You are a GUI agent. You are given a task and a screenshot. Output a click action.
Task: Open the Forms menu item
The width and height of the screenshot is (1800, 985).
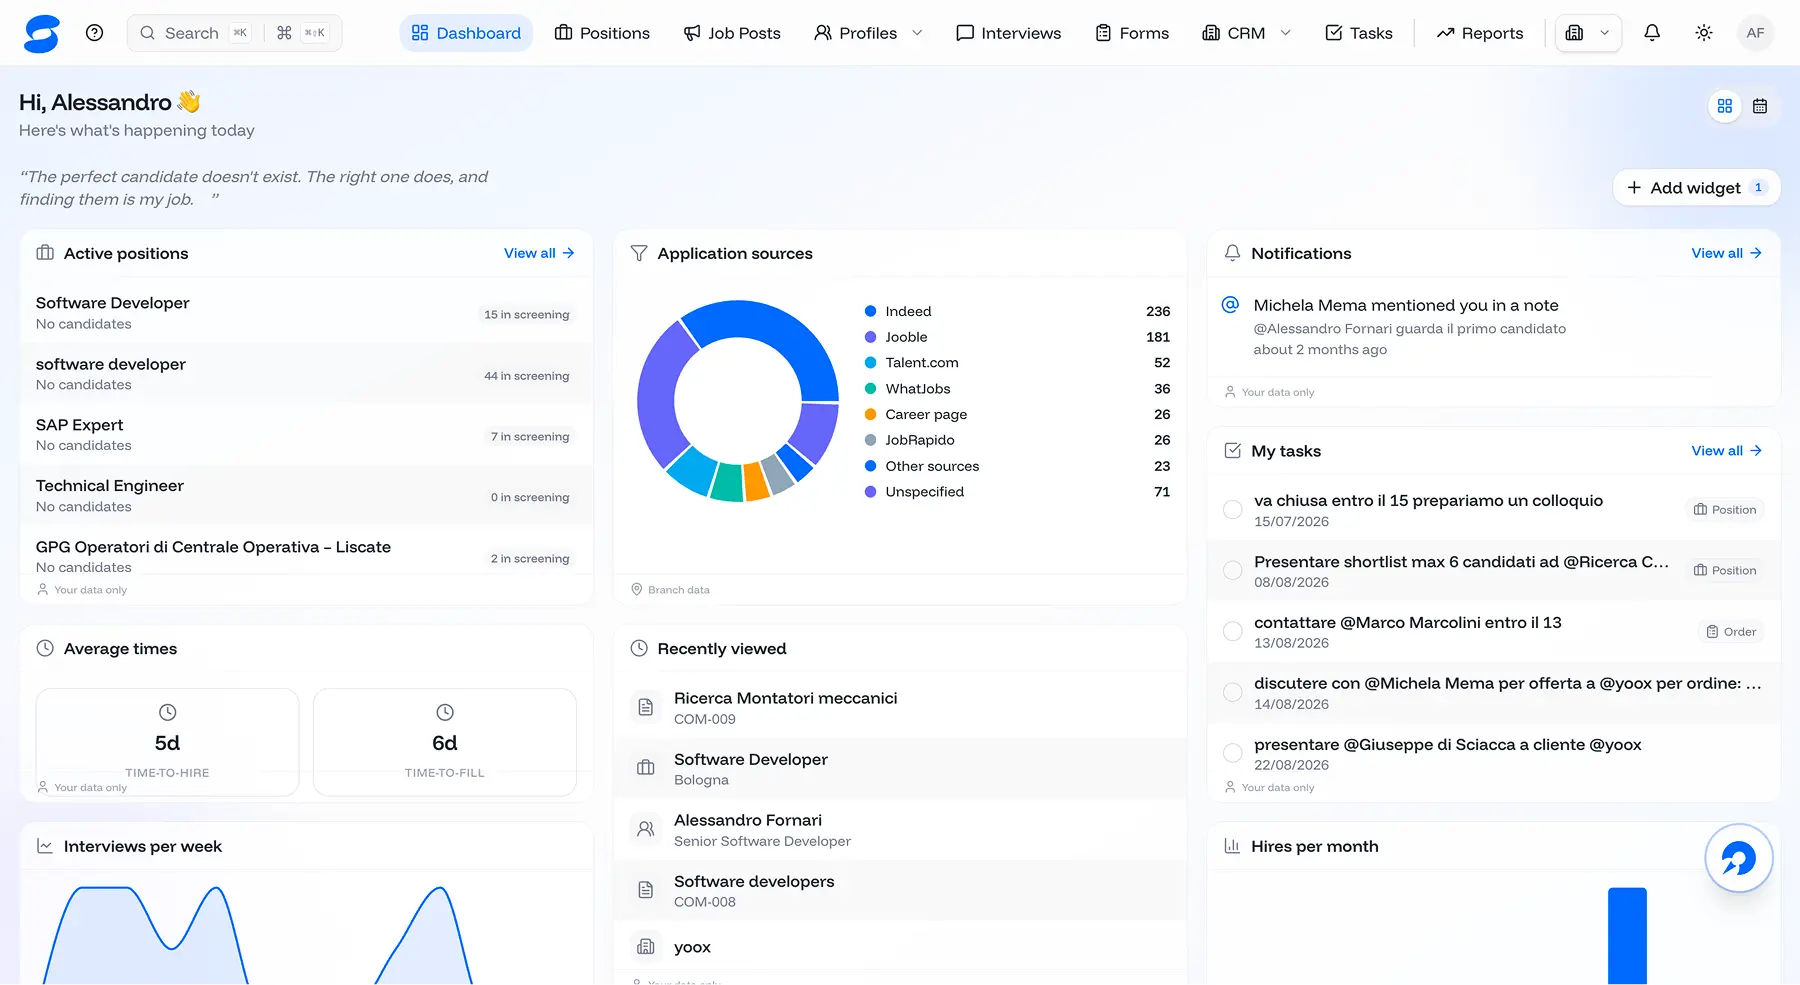tap(1132, 33)
